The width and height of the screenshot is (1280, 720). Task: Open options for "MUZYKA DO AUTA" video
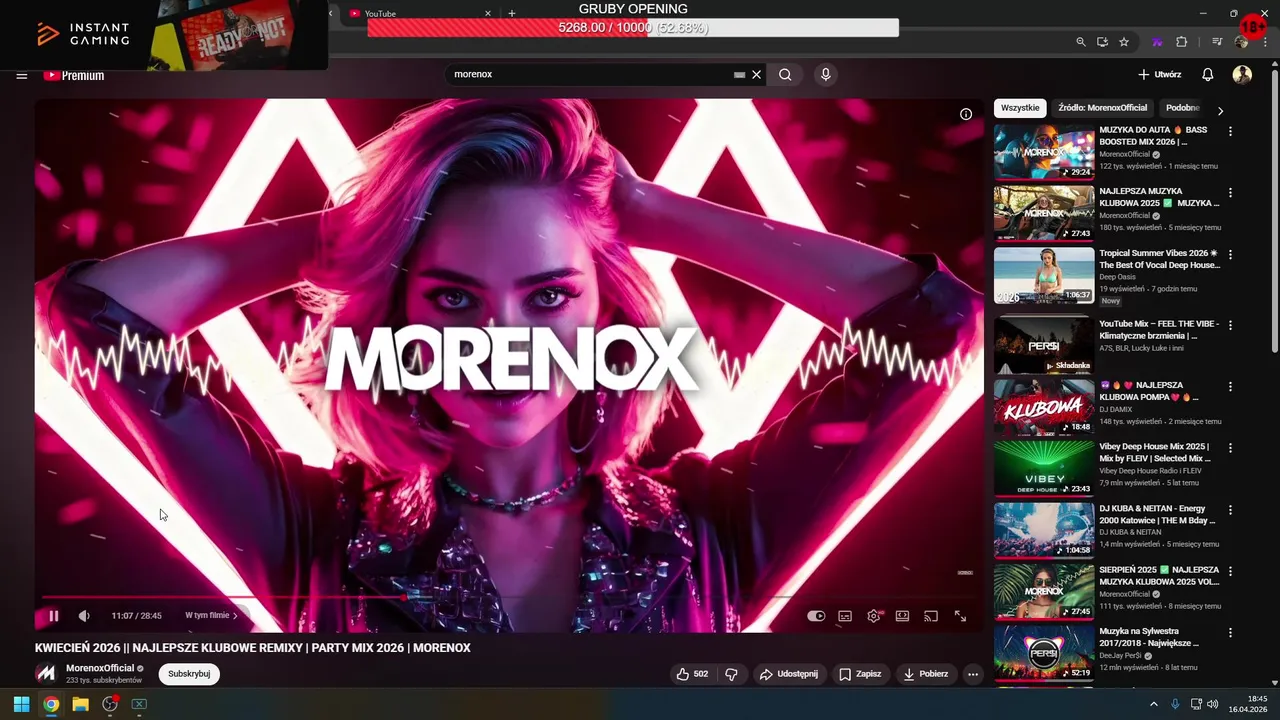tap(1230, 131)
